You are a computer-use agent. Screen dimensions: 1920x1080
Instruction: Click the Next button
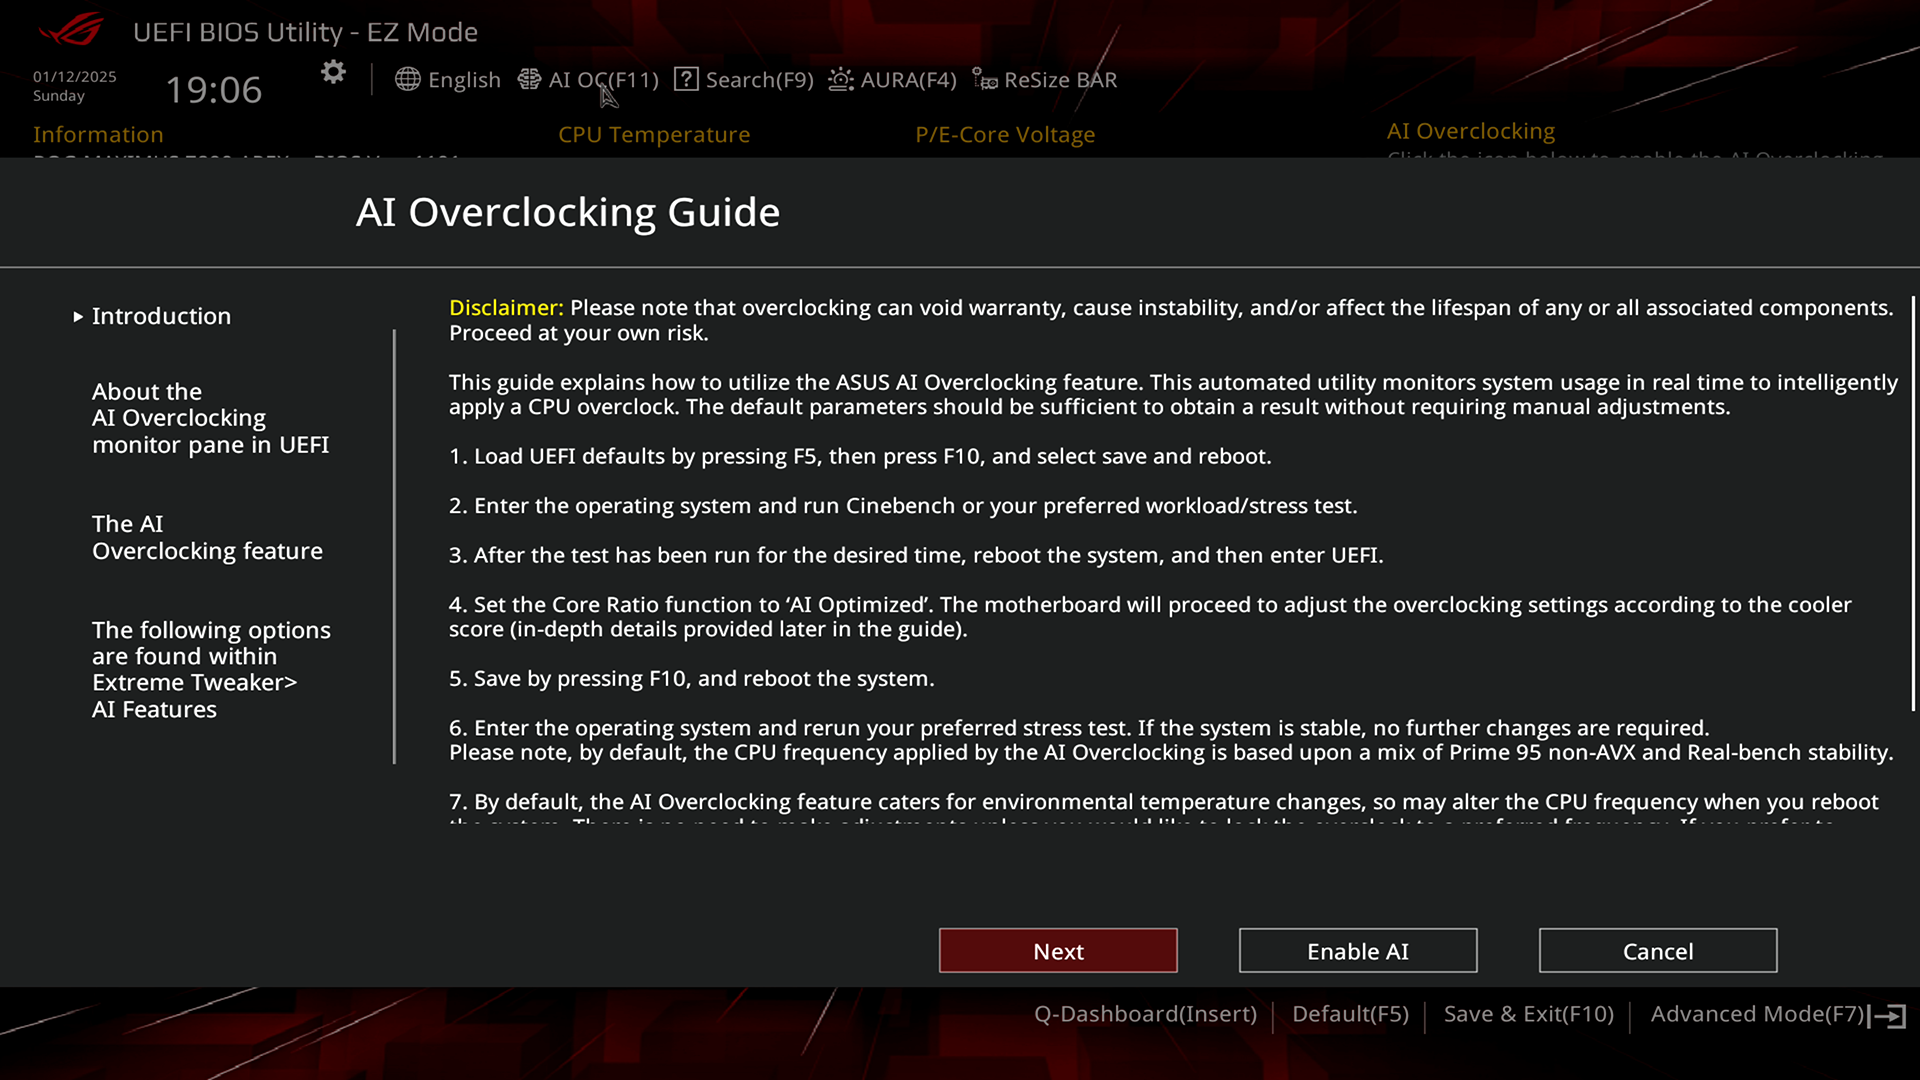1058,951
